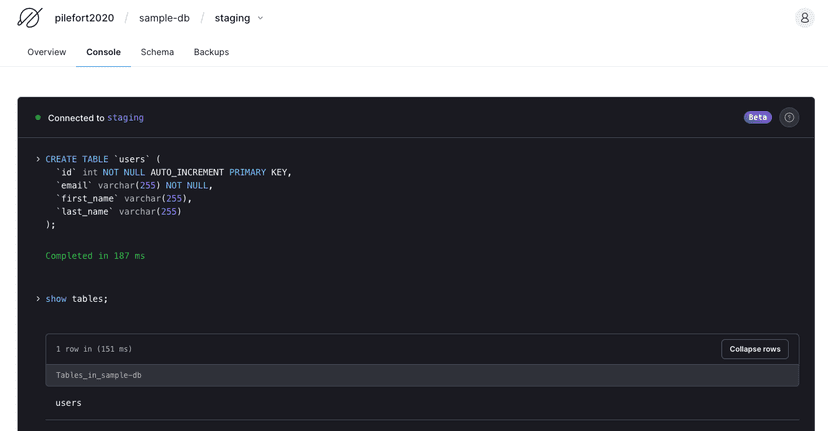828x431 pixels.
Task: Click the prompt arrow before CREATE TABLE
Action: (x=38, y=159)
